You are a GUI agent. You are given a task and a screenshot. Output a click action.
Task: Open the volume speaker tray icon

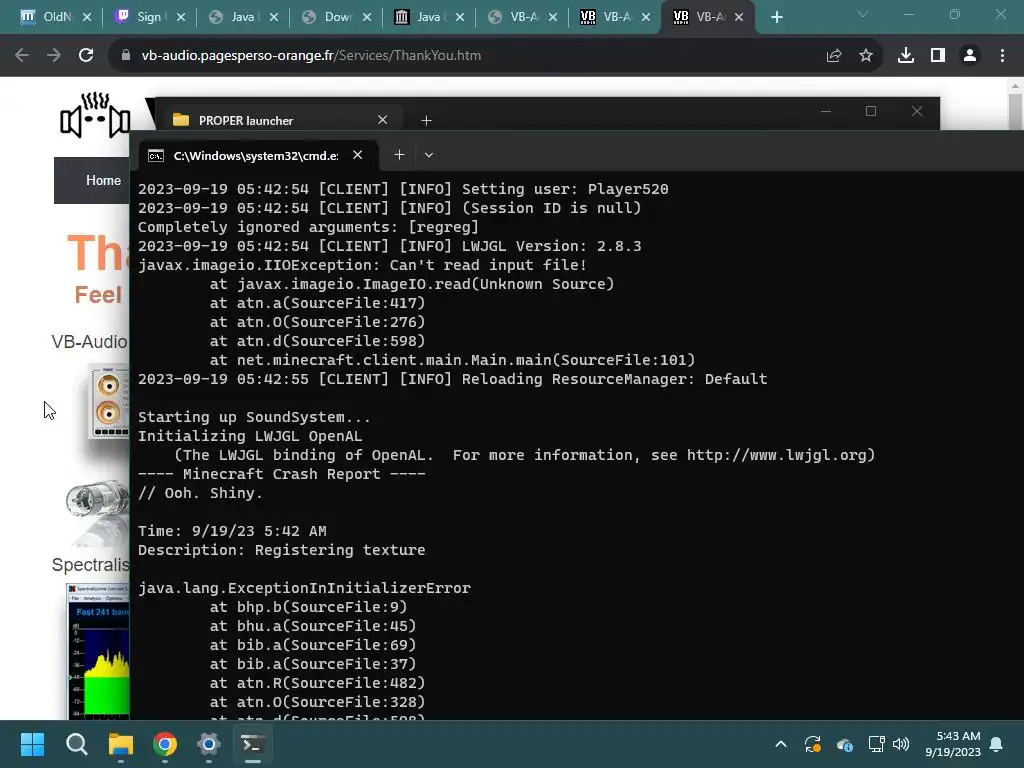coord(901,744)
